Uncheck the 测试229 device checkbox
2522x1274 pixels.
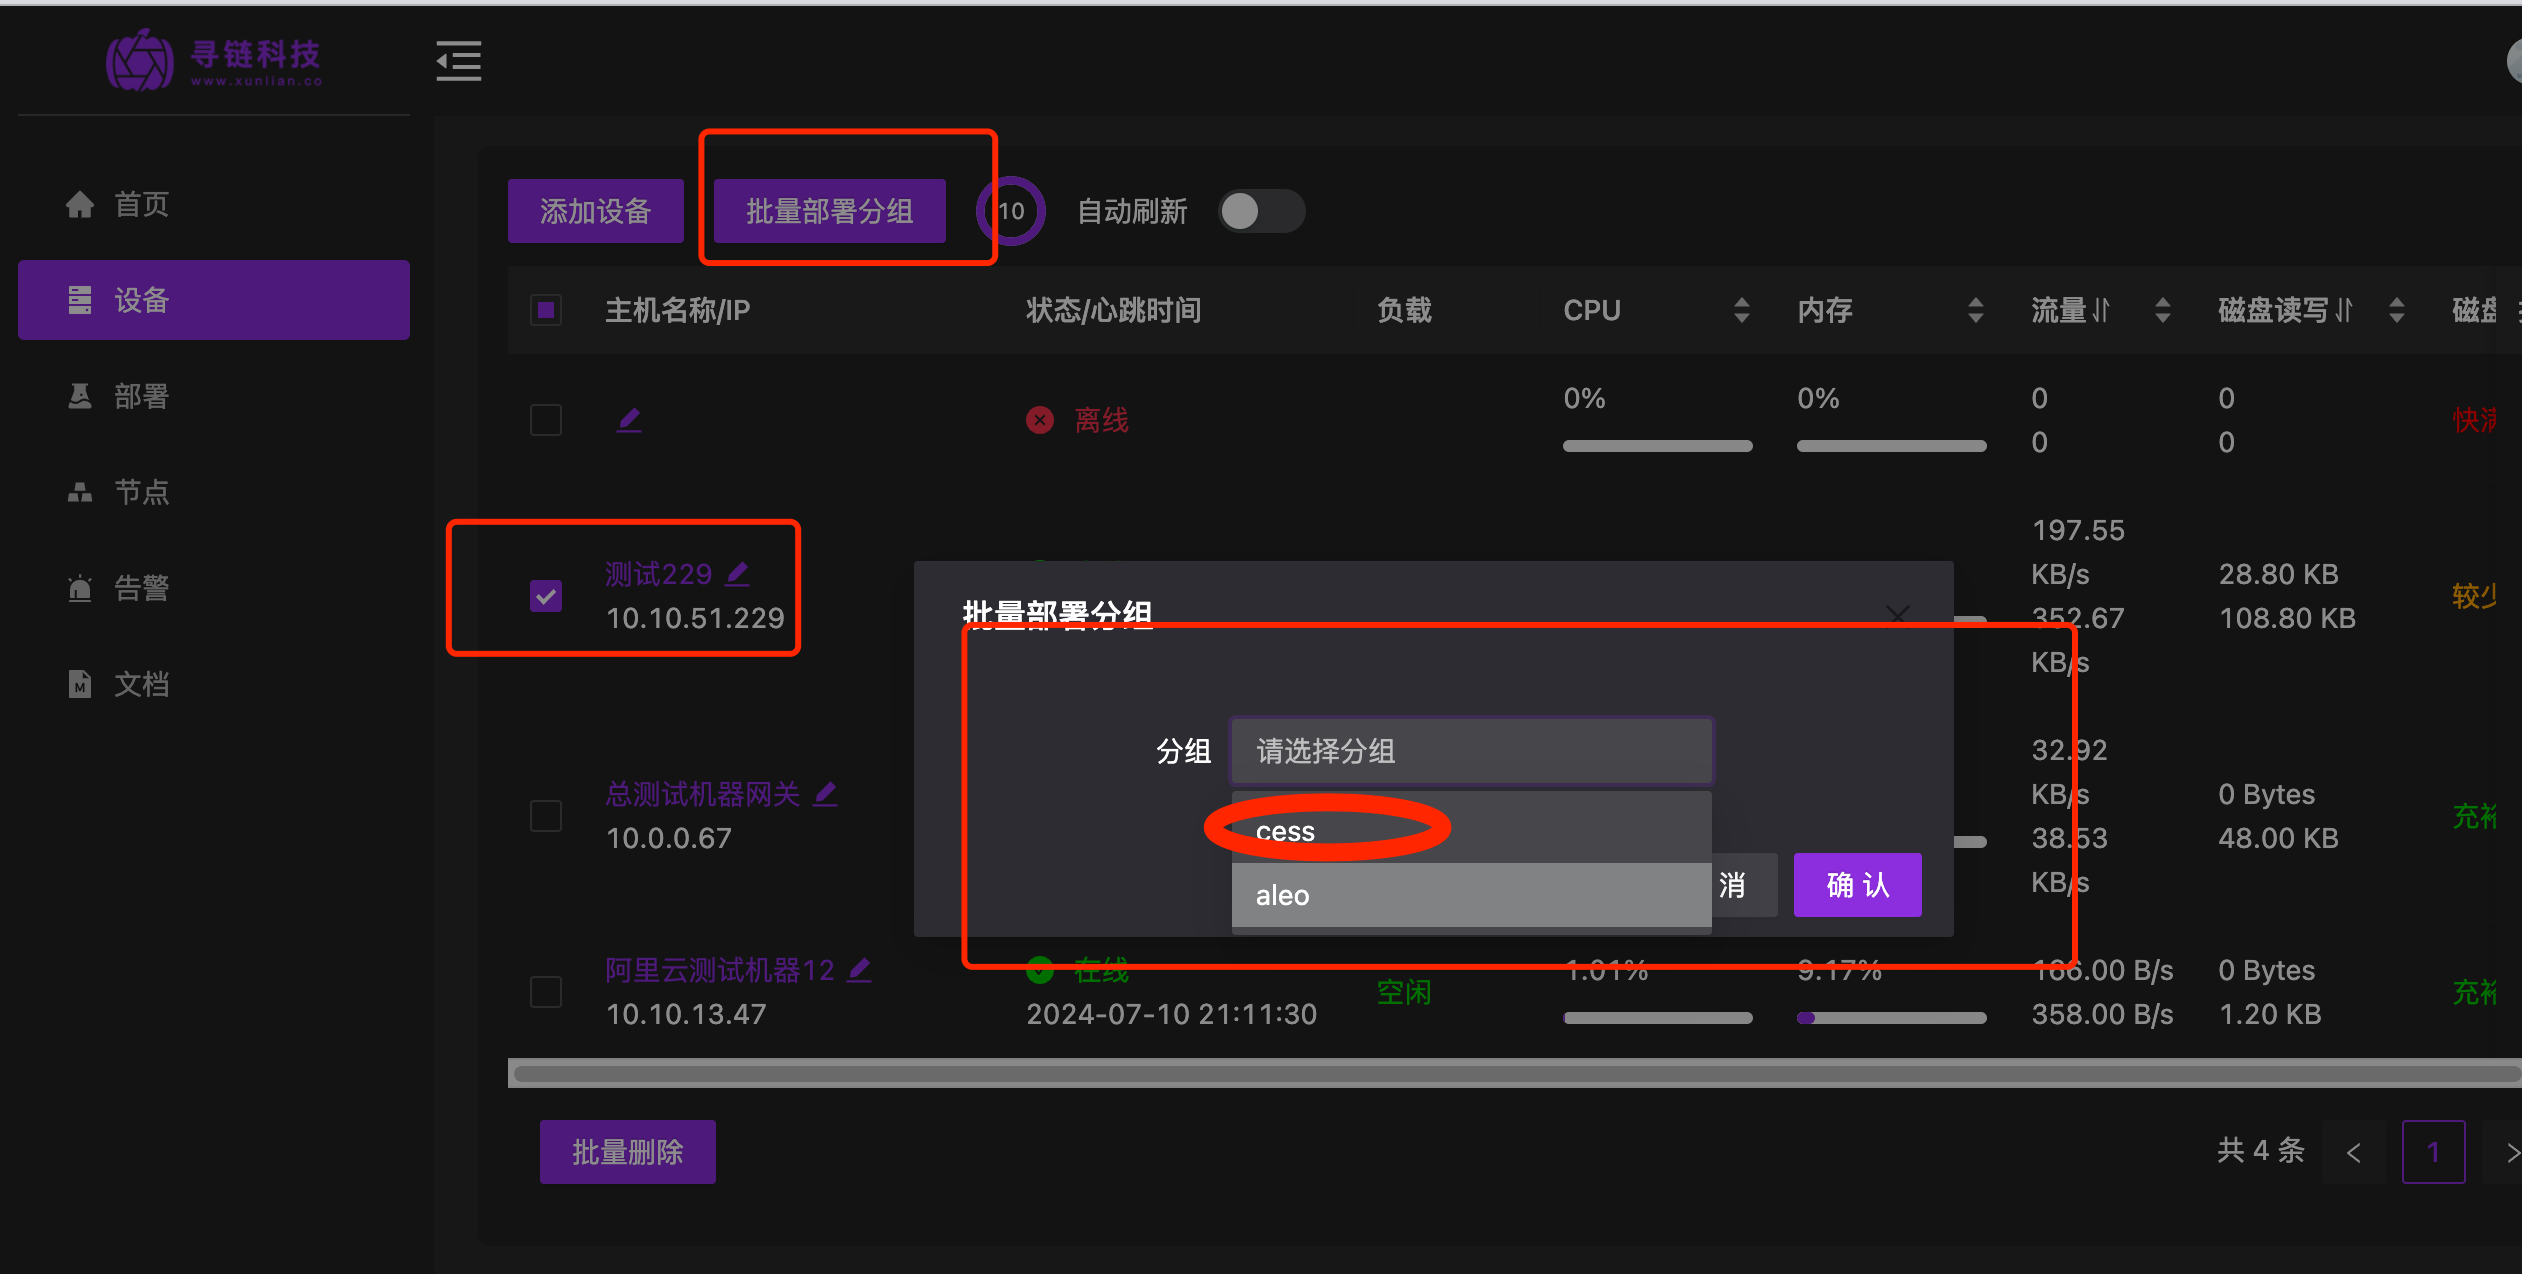point(546,596)
